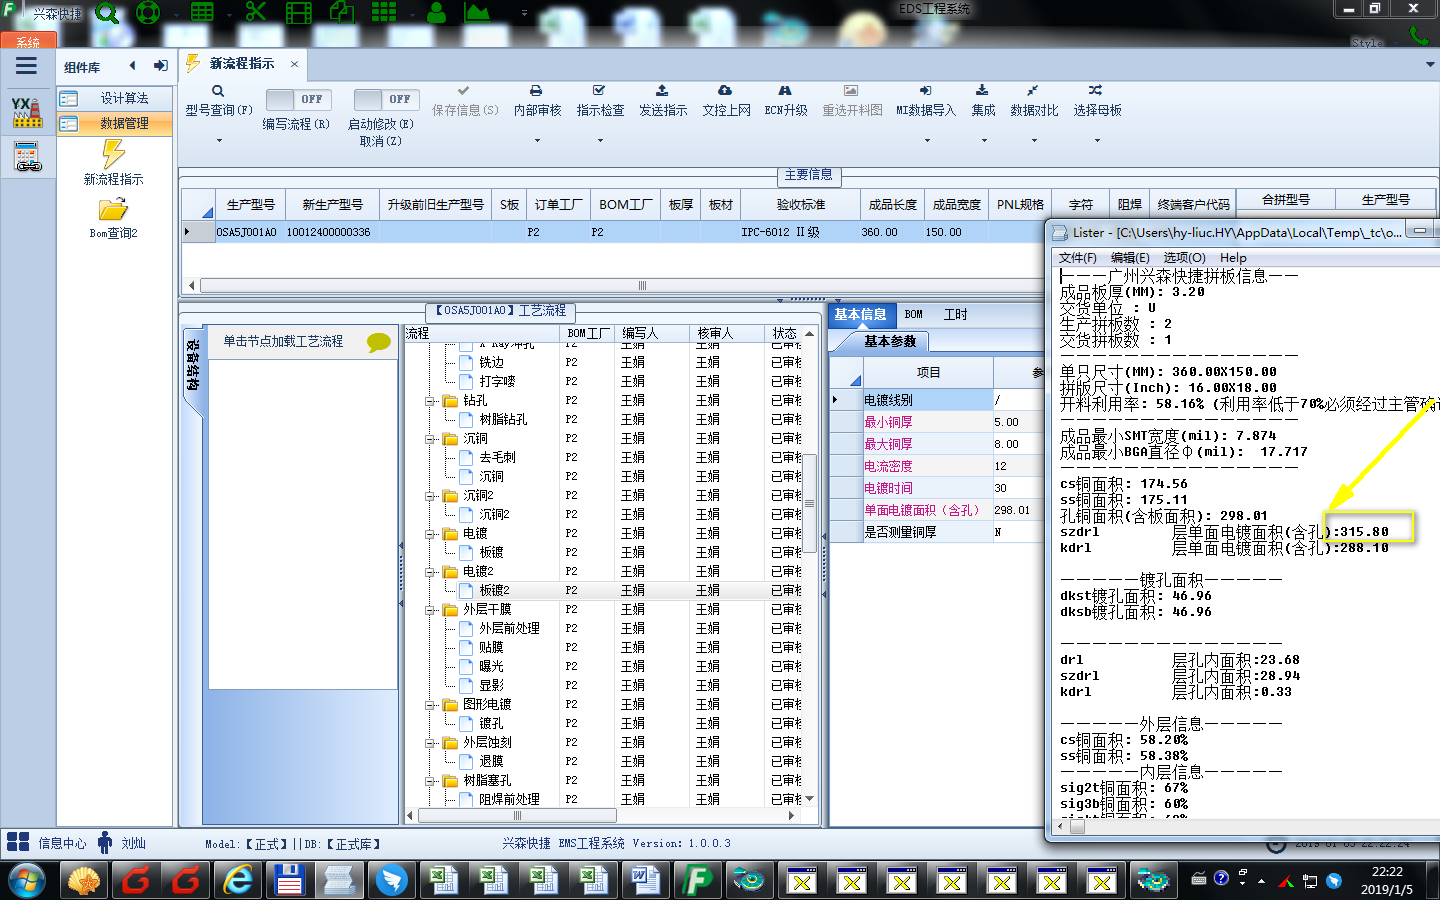Open the hamburger menu in left sidebar

coord(26,66)
